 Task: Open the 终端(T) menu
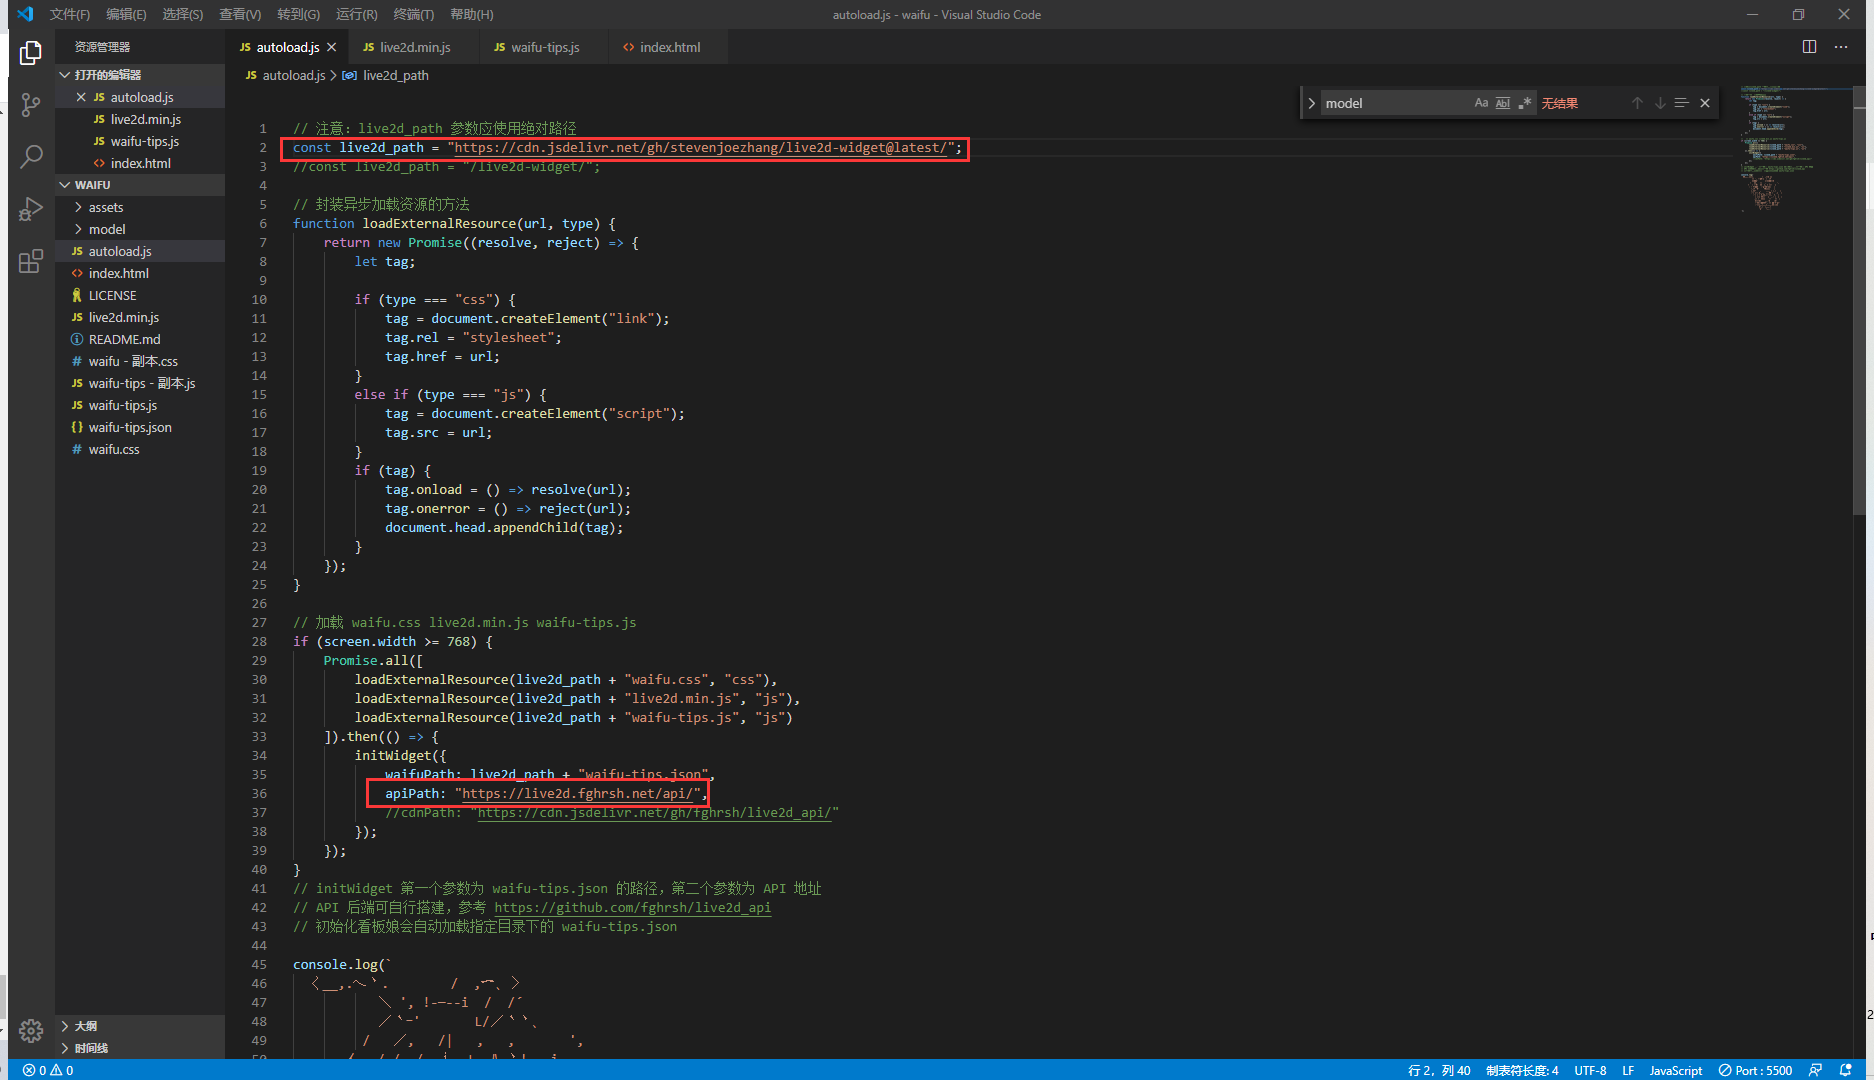point(414,14)
